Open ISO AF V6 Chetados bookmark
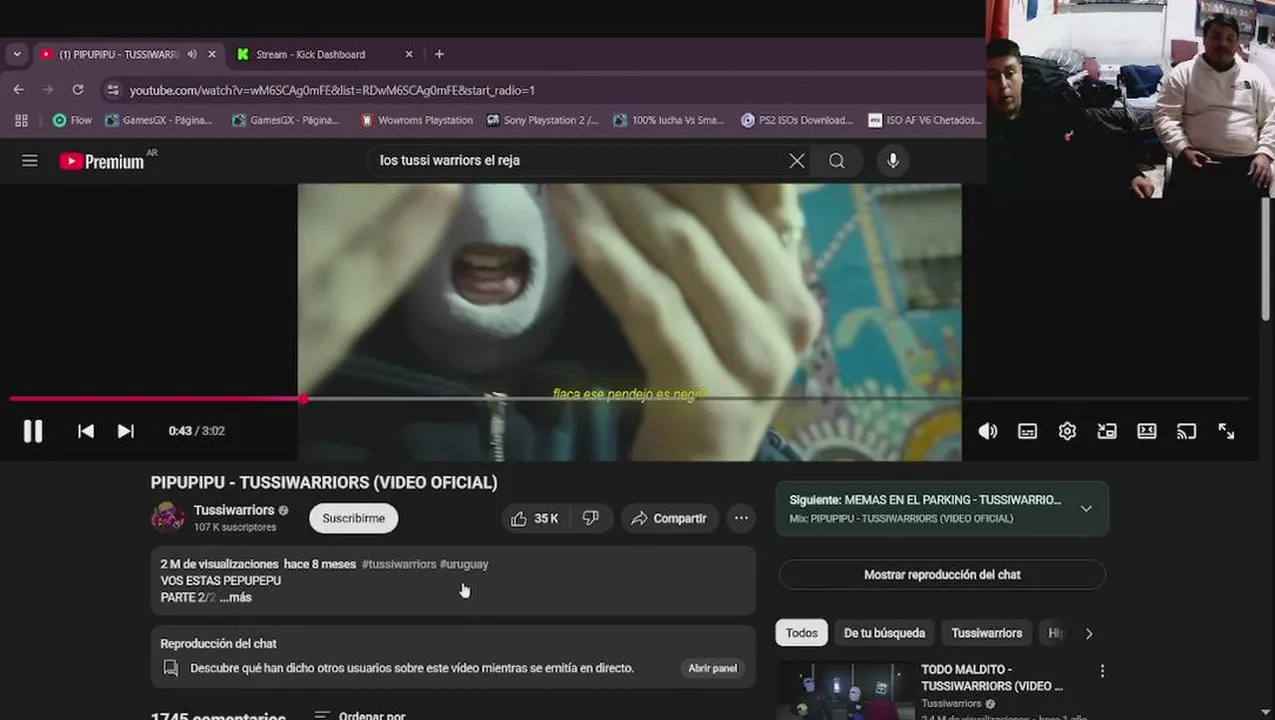This screenshot has height=720, width=1275. click(924, 120)
